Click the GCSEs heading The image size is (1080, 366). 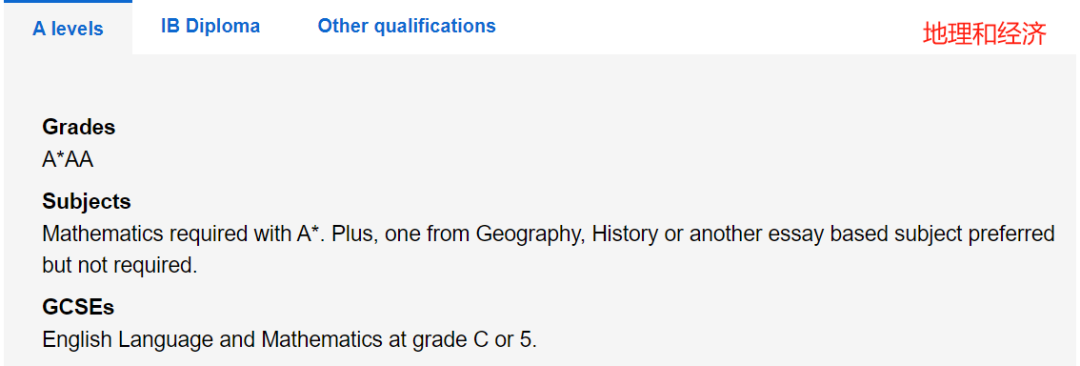(78, 307)
